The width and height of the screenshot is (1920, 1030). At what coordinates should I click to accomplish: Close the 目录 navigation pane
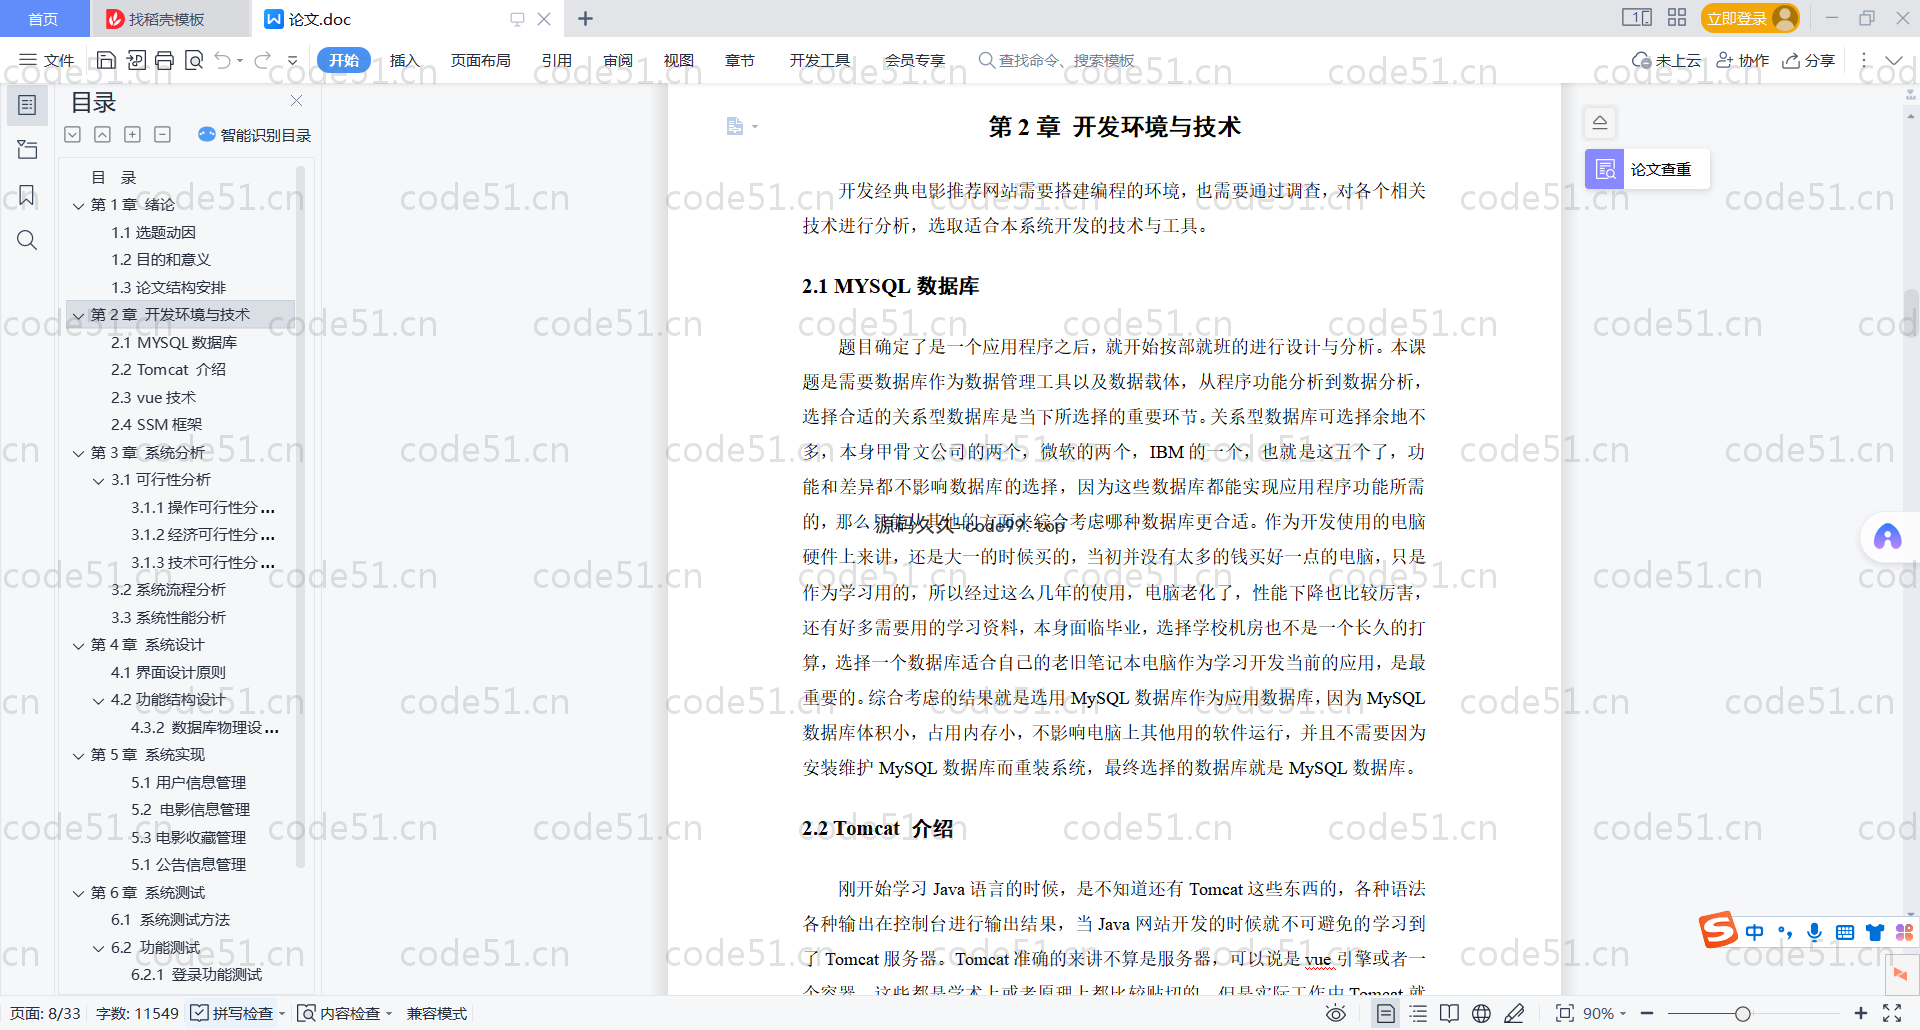click(296, 101)
